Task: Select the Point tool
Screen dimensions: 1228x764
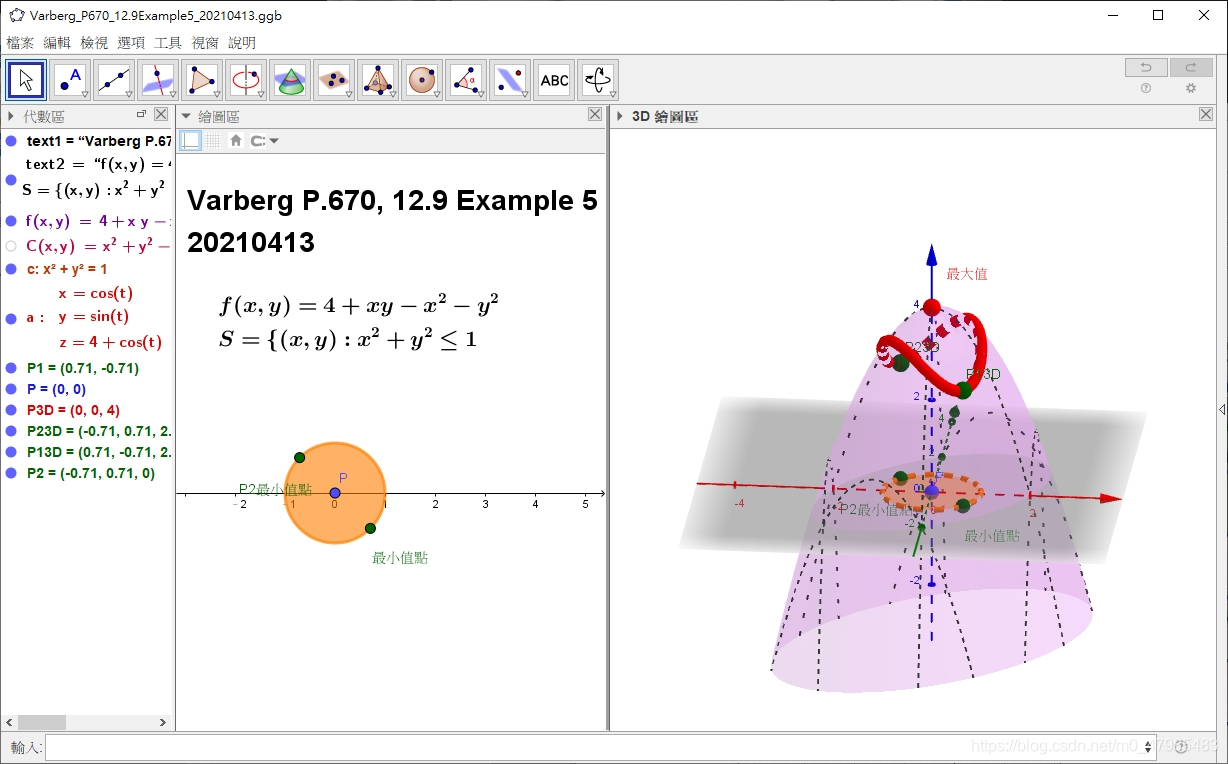Action: pyautogui.click(x=70, y=80)
